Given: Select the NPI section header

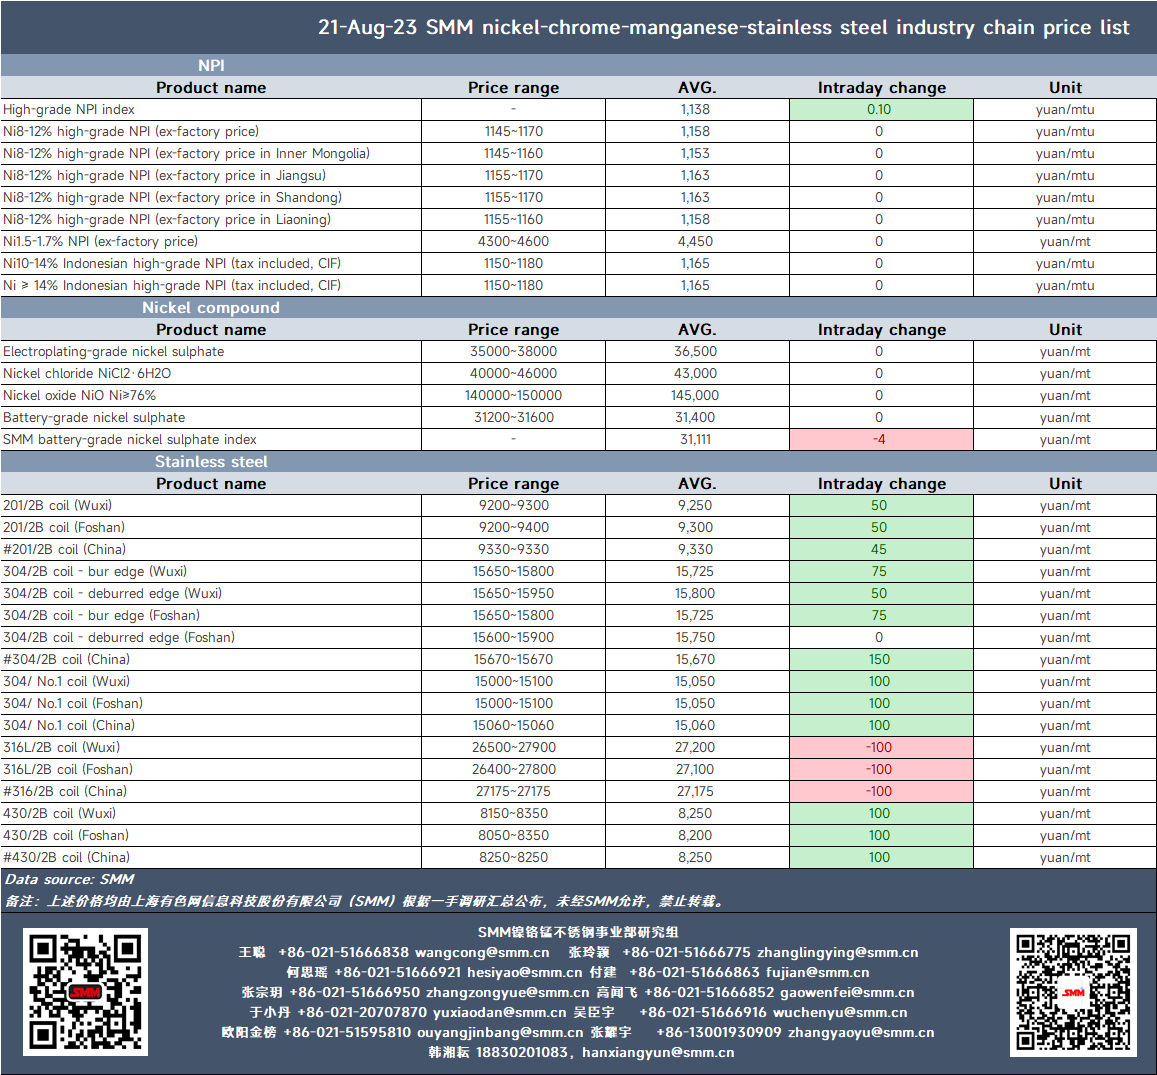Looking at the screenshot, I should pos(211,65).
